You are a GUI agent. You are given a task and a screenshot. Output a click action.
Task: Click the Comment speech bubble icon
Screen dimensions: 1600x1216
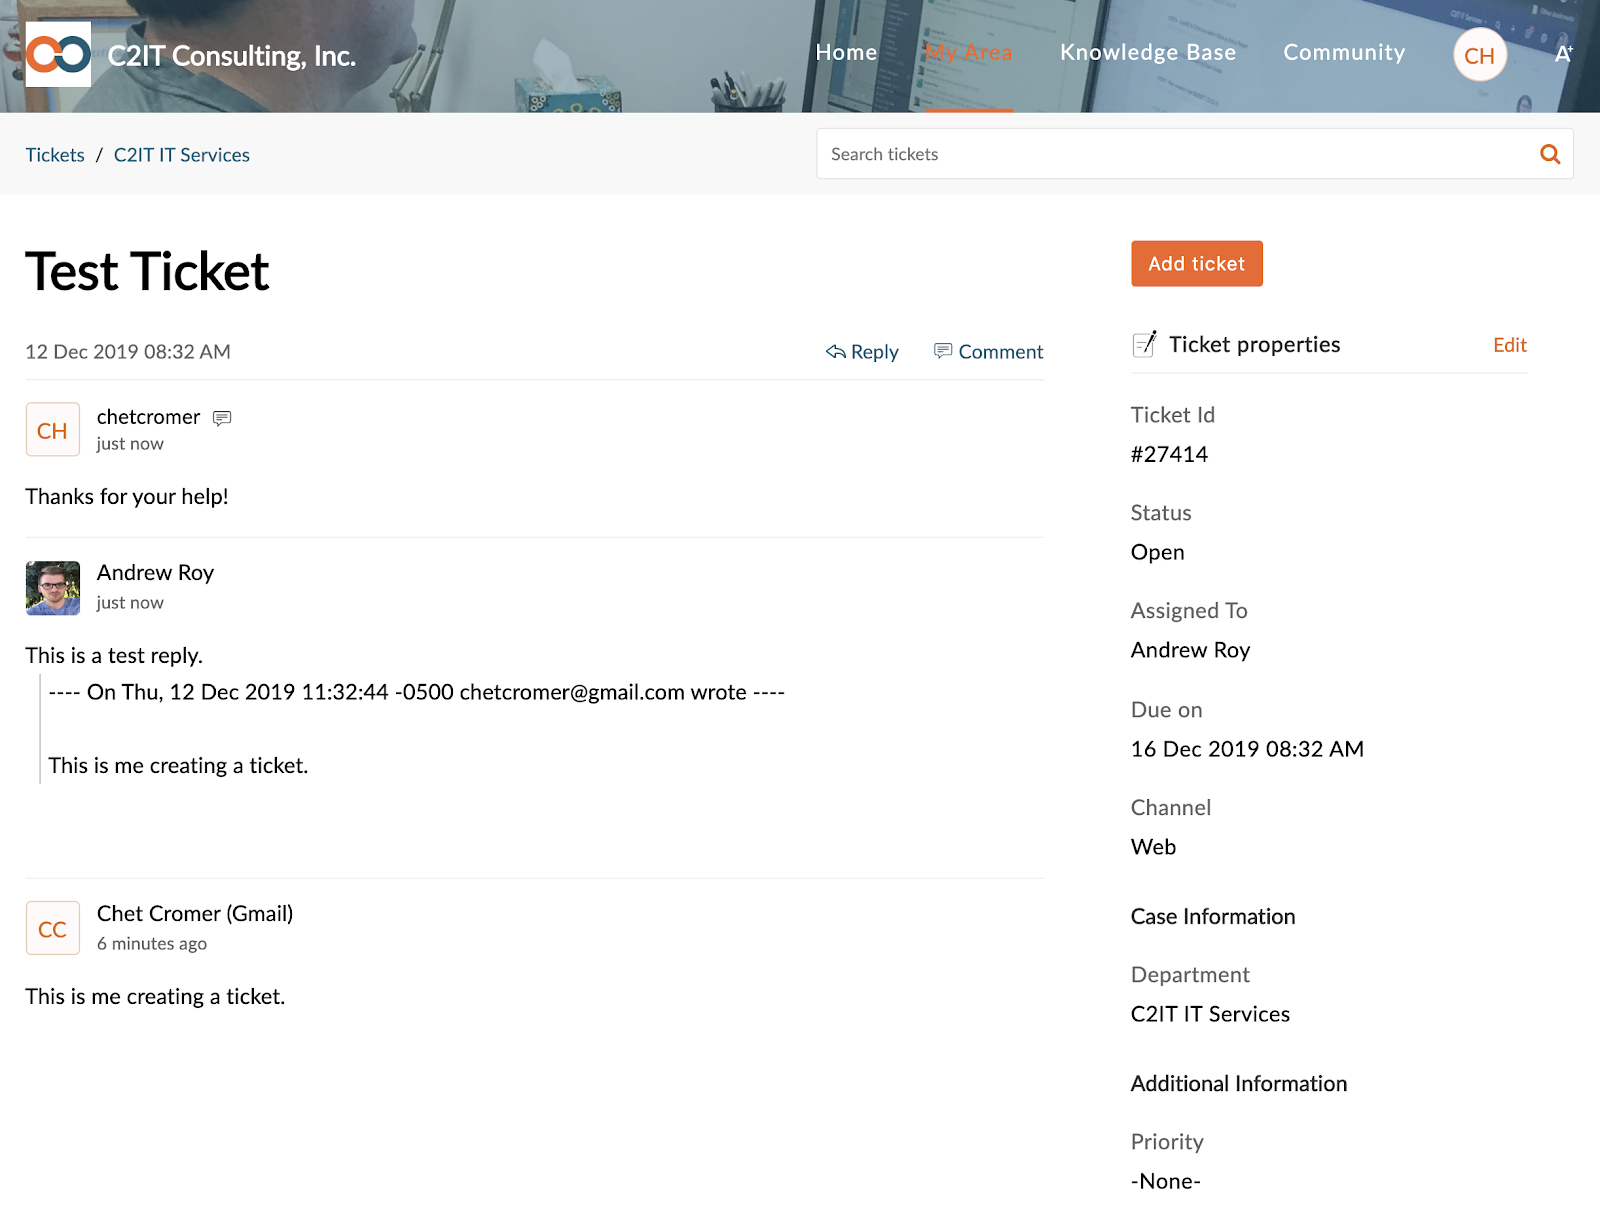point(943,351)
